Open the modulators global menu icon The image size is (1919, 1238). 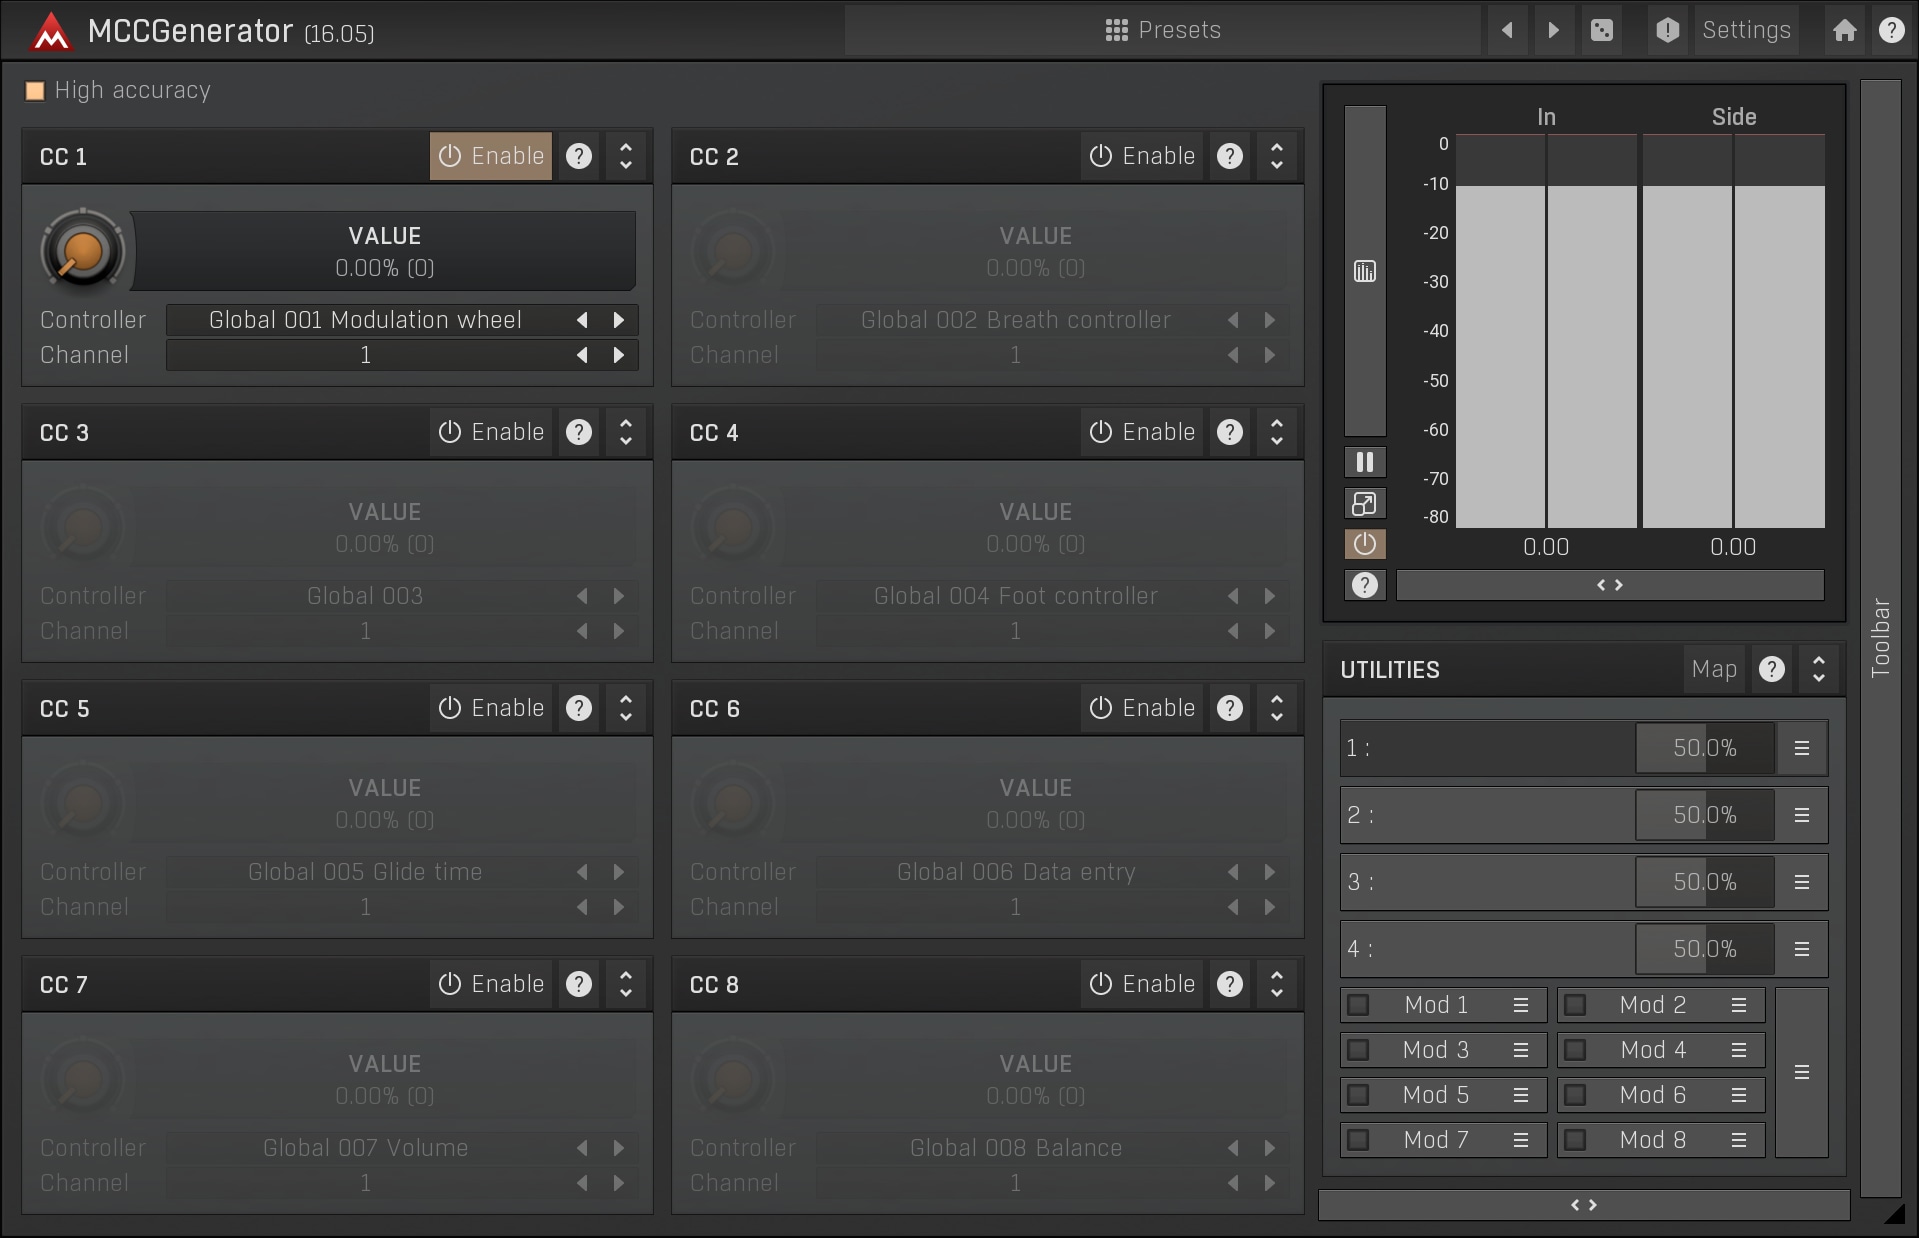click(x=1802, y=1072)
